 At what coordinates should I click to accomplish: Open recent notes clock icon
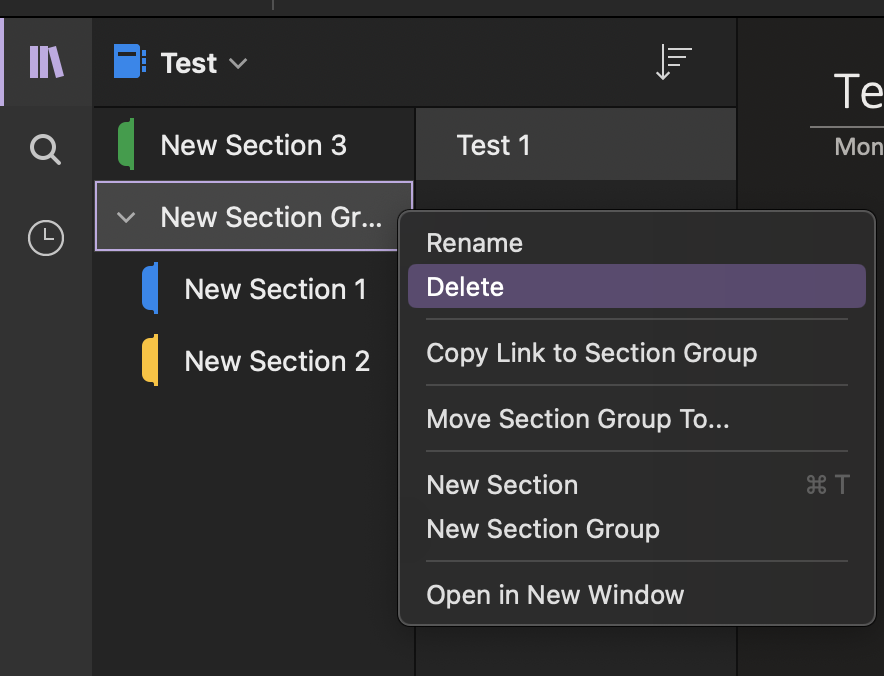46,238
